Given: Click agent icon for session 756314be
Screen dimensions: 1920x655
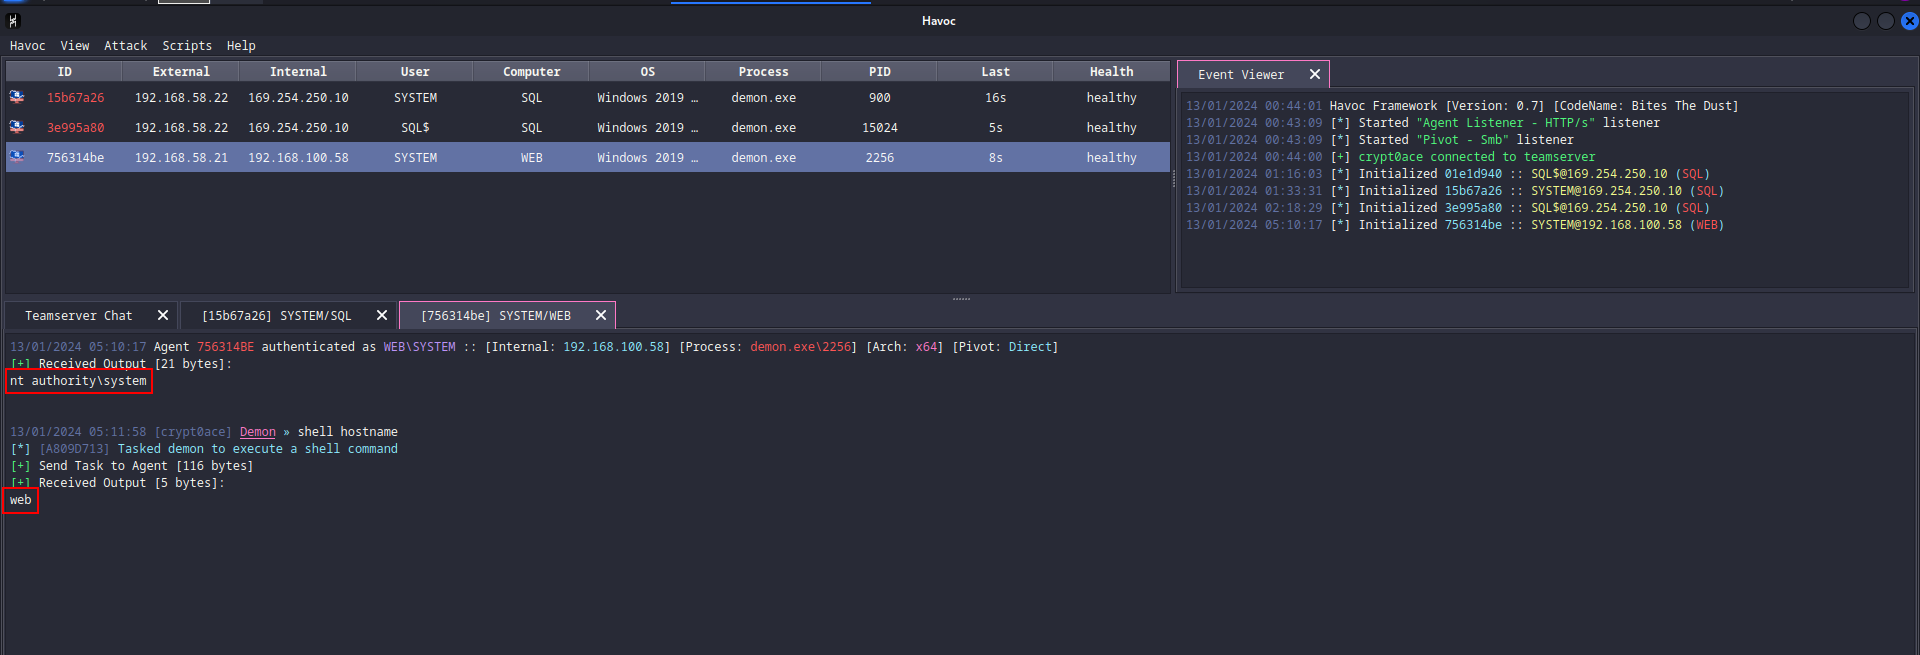Looking at the screenshot, I should tap(17, 157).
